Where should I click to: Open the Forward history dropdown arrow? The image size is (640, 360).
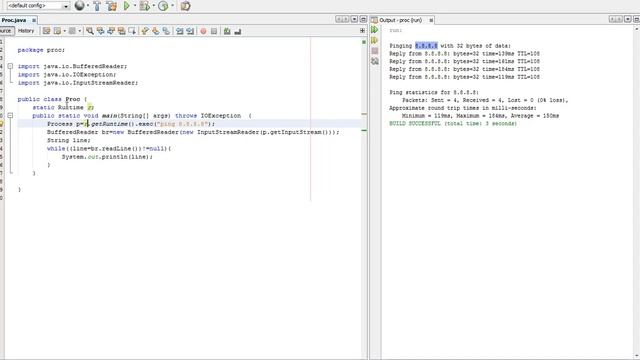(x=80, y=31)
